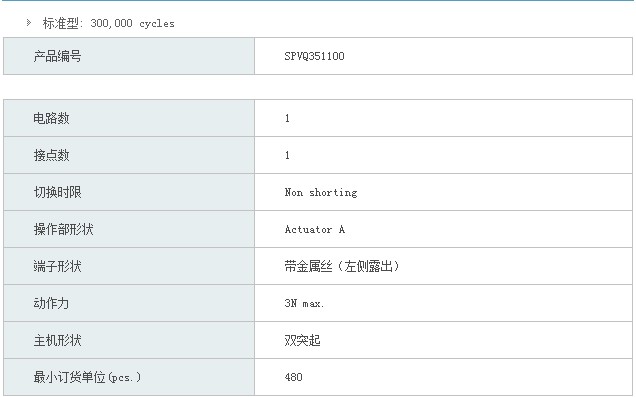Select the Non shorting value
636x397 pixels.
321,193
